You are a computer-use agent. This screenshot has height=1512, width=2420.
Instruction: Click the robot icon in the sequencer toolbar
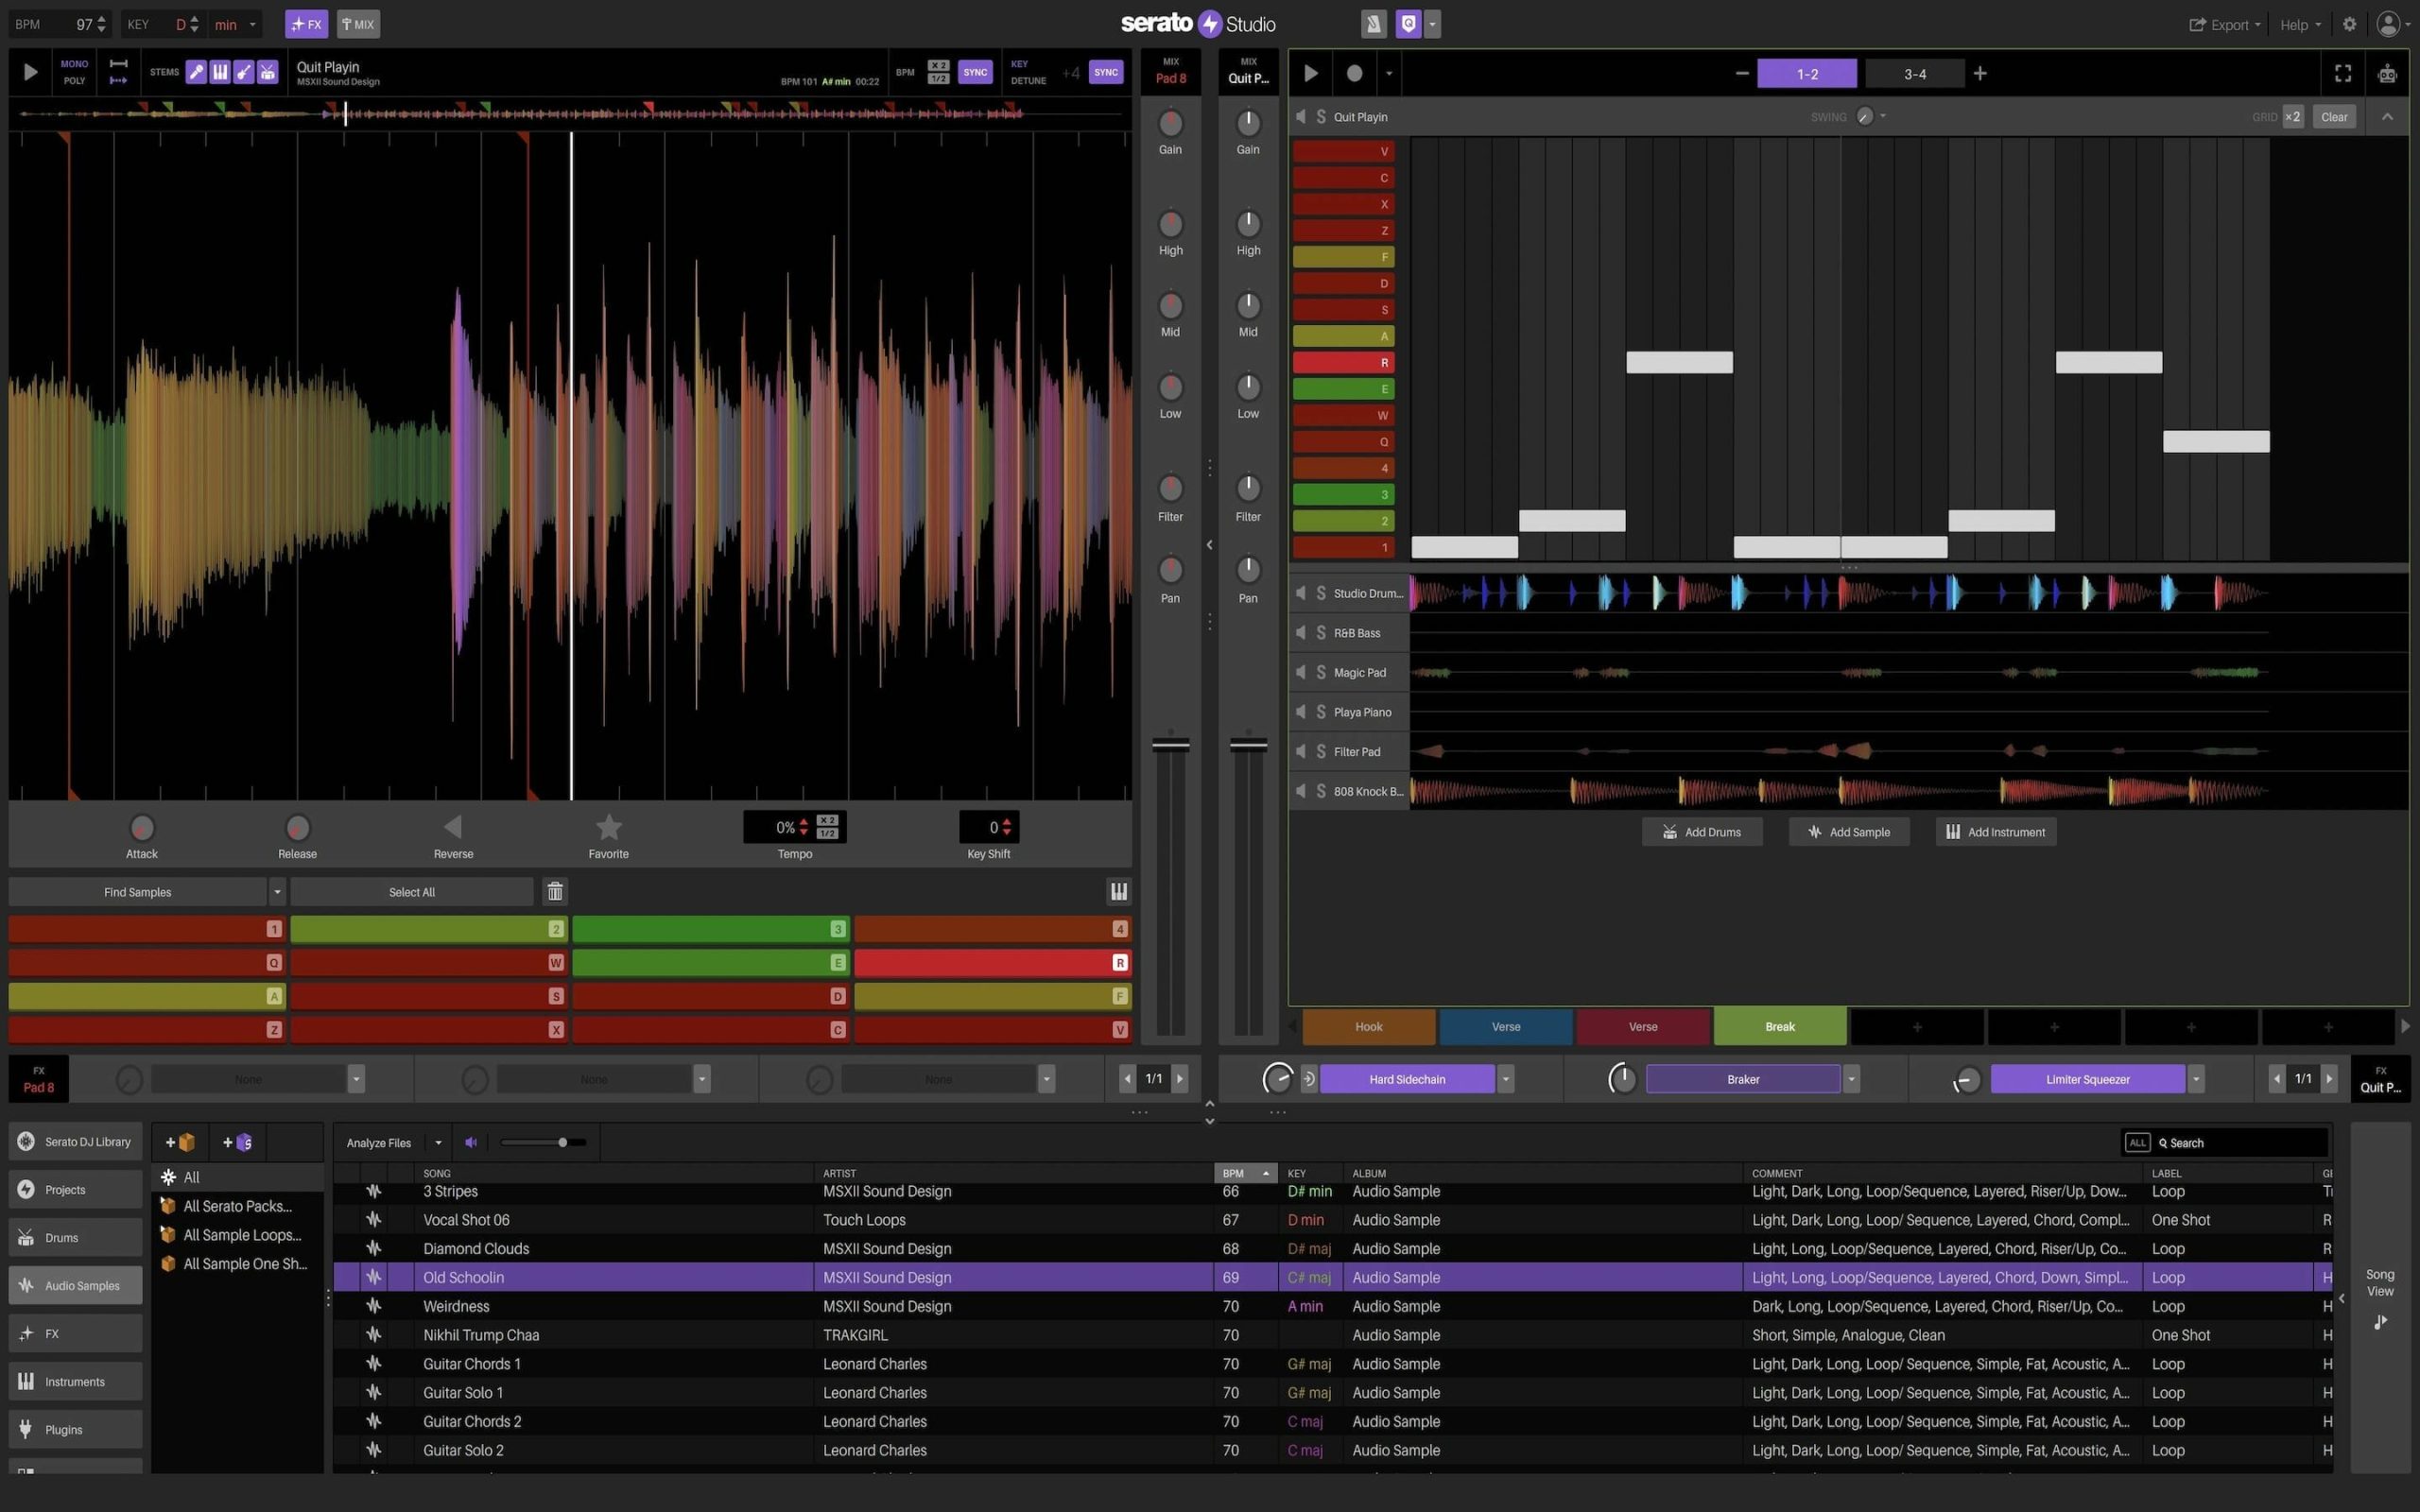2388,73
